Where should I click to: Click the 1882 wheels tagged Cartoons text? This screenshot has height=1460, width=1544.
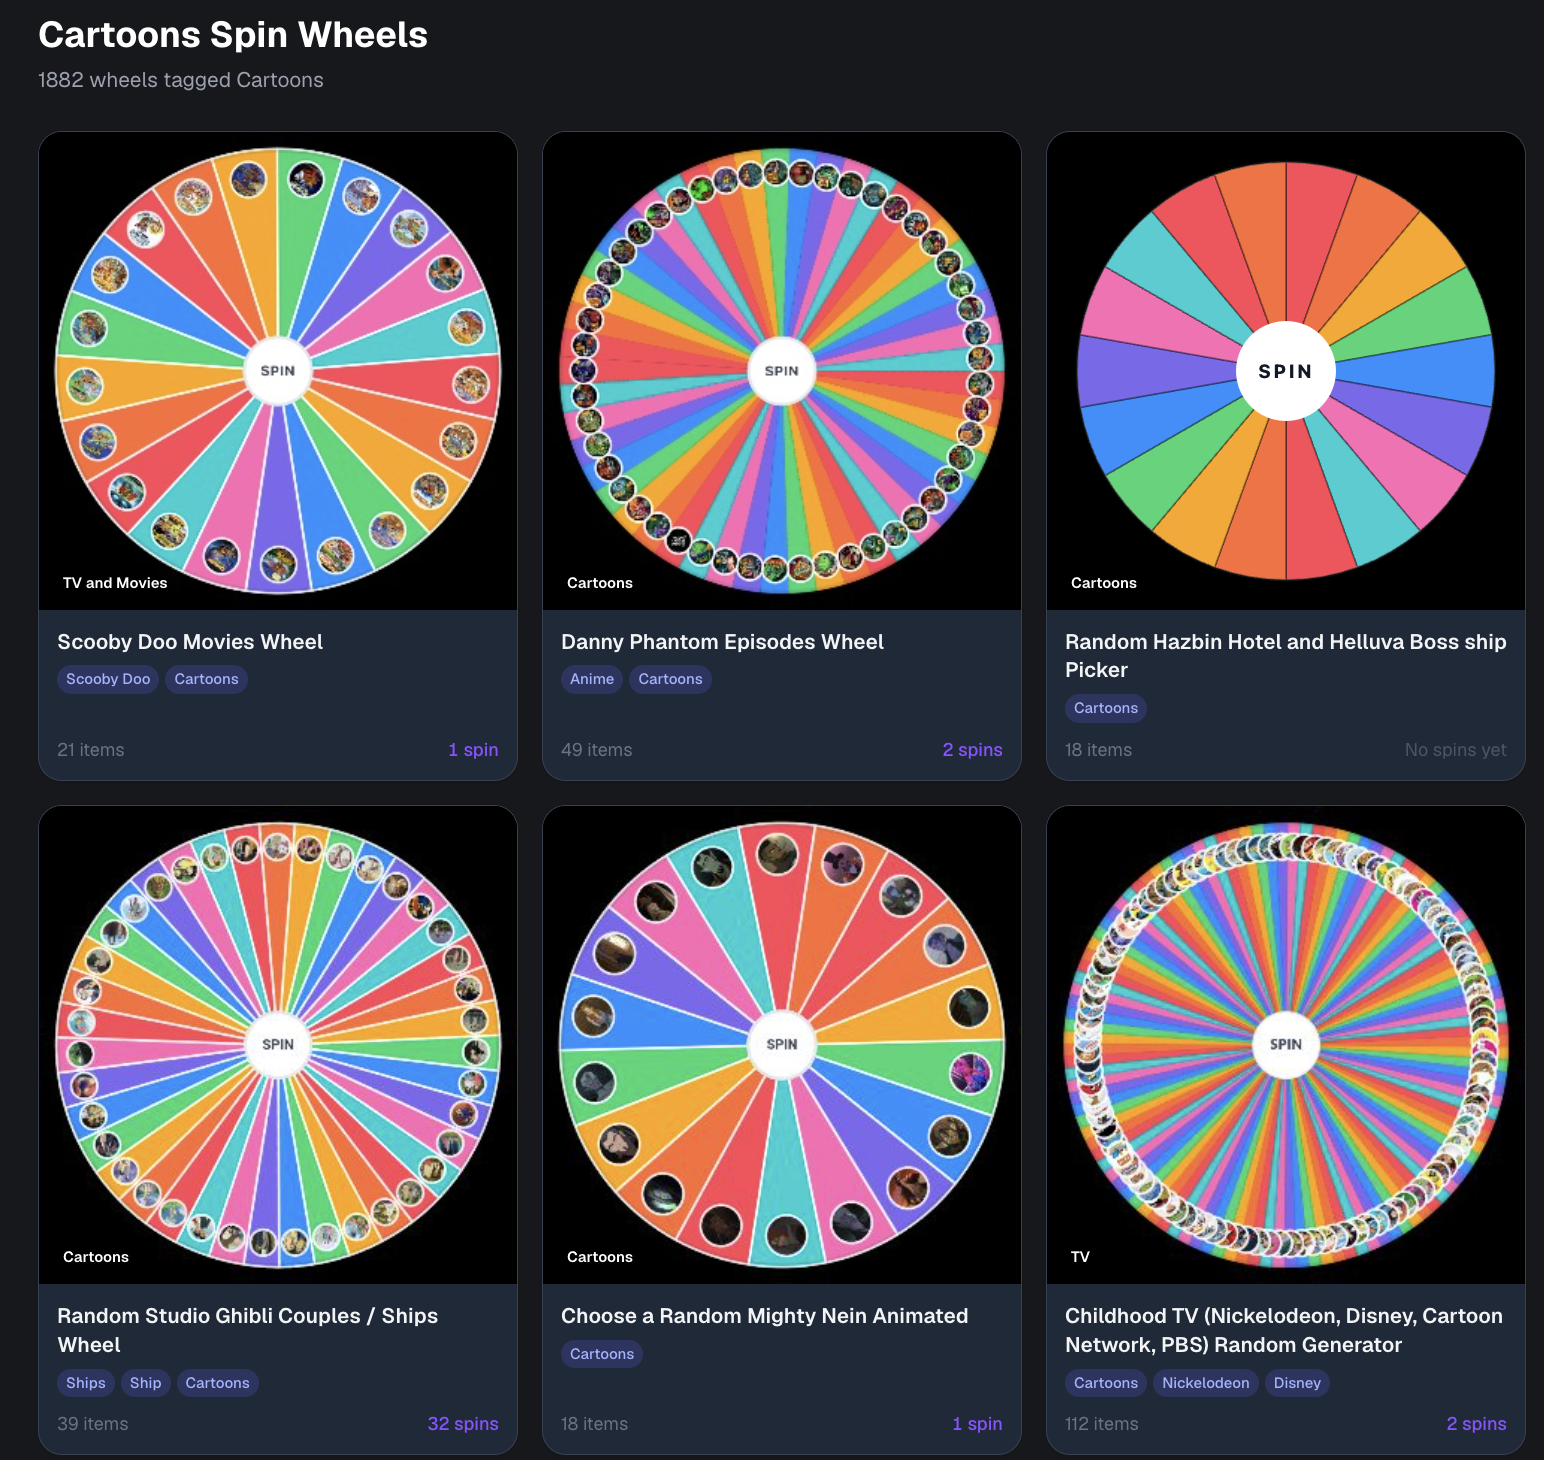[181, 80]
